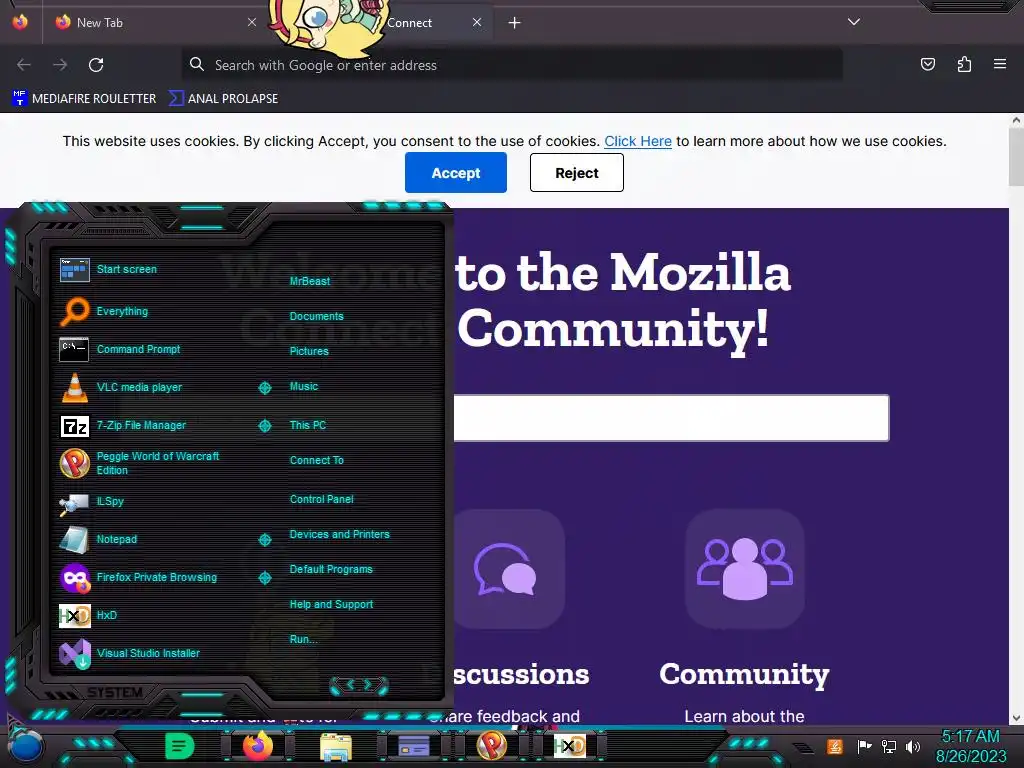The width and height of the screenshot is (1024, 768).
Task: Accept the website cookies
Action: click(456, 172)
